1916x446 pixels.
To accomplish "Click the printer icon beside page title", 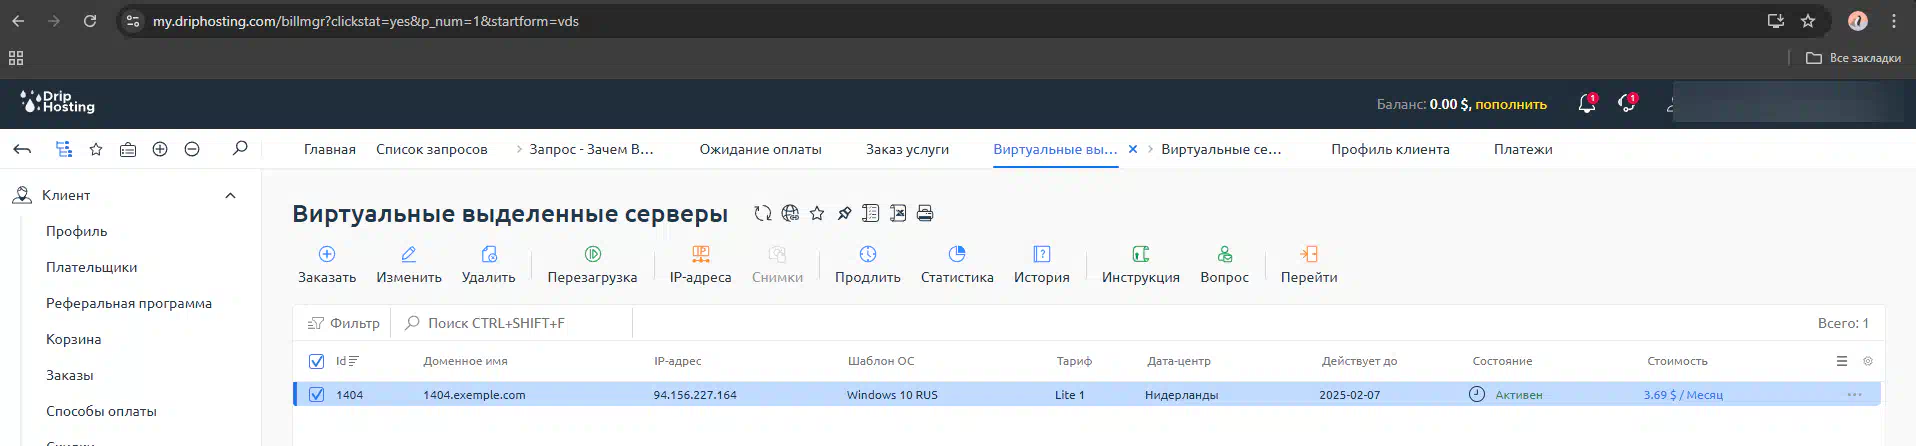I will 925,213.
